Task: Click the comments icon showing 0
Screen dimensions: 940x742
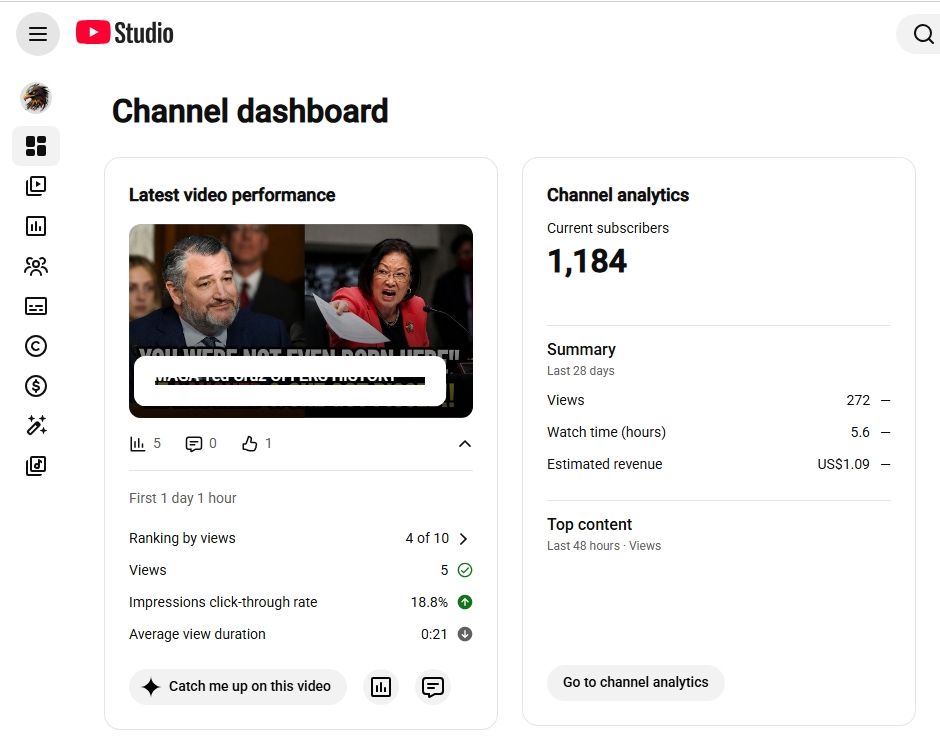Action: click(x=194, y=444)
